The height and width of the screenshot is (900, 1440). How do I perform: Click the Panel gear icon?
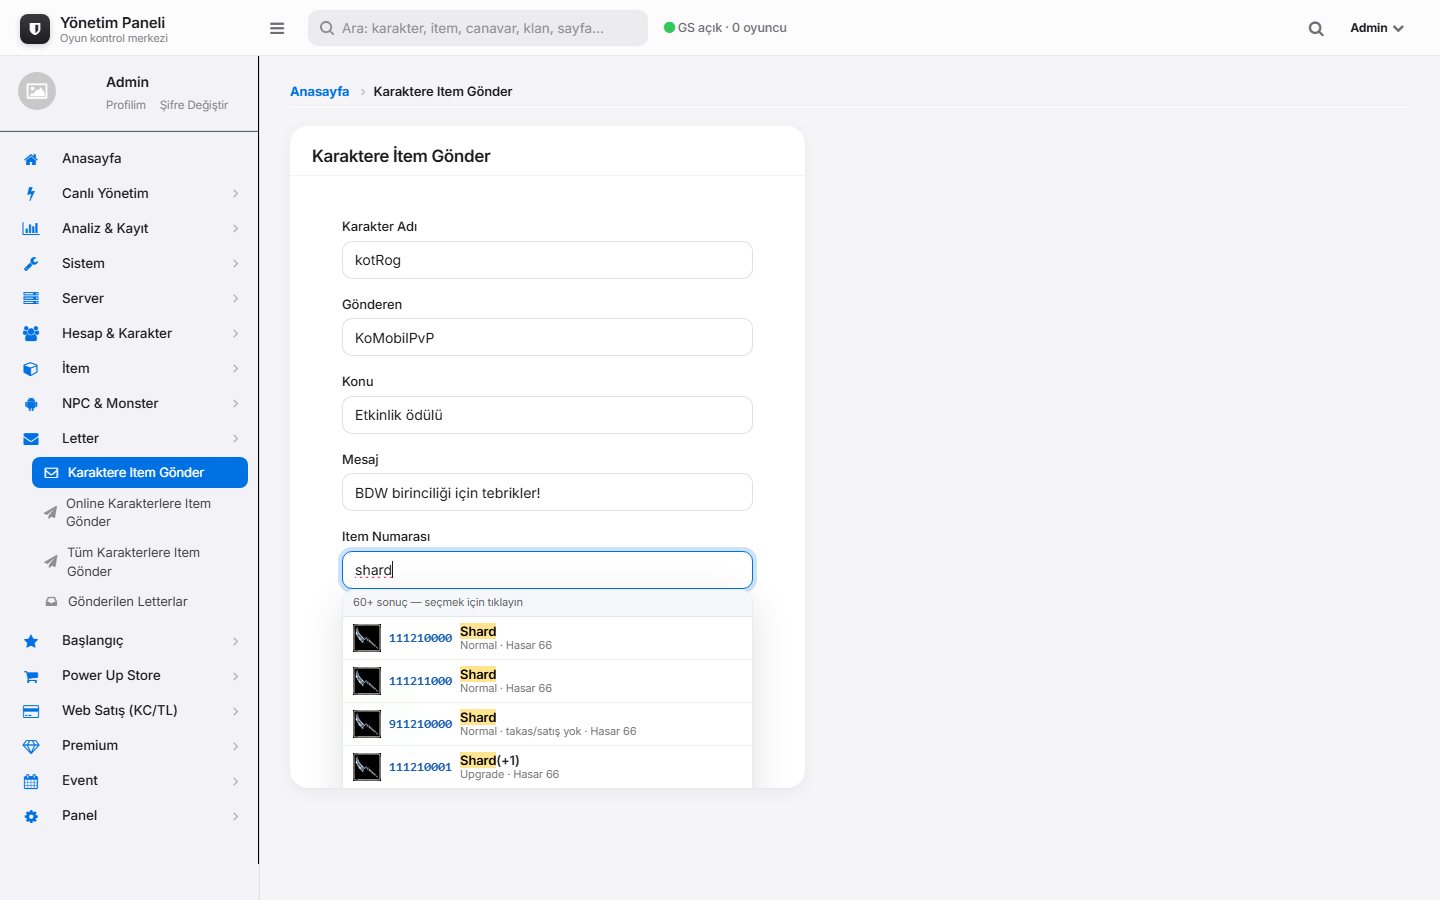click(x=31, y=816)
